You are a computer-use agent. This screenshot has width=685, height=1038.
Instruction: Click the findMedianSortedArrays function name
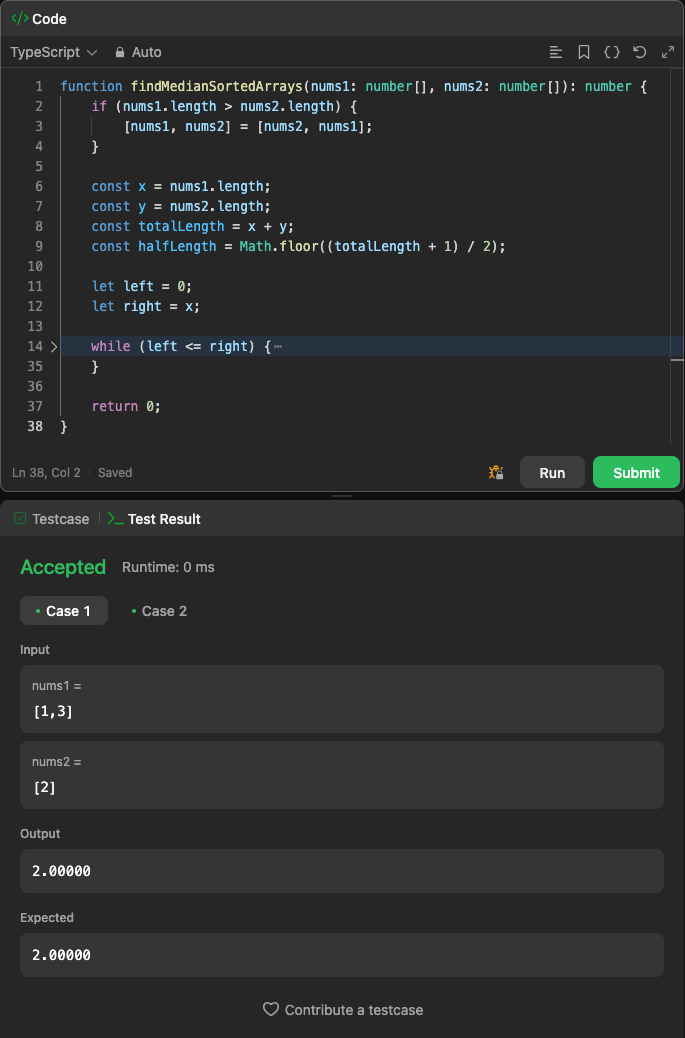216,87
